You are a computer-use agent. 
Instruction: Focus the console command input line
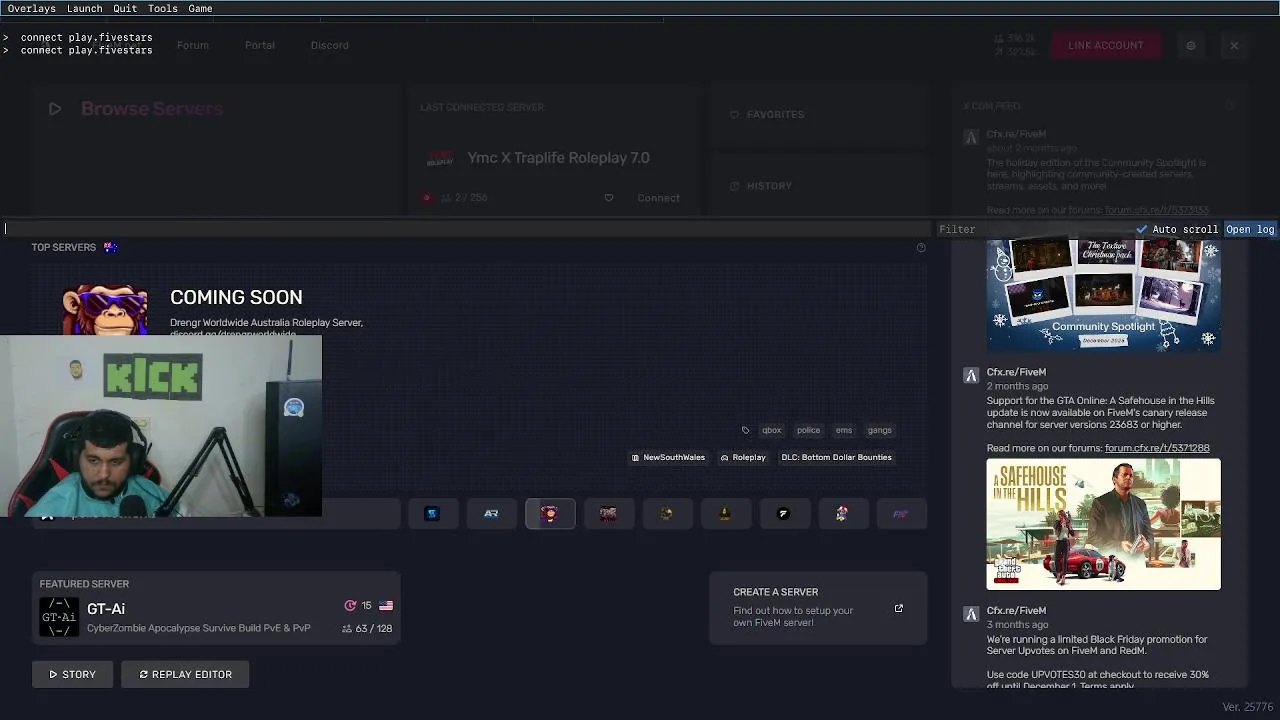pos(467,229)
